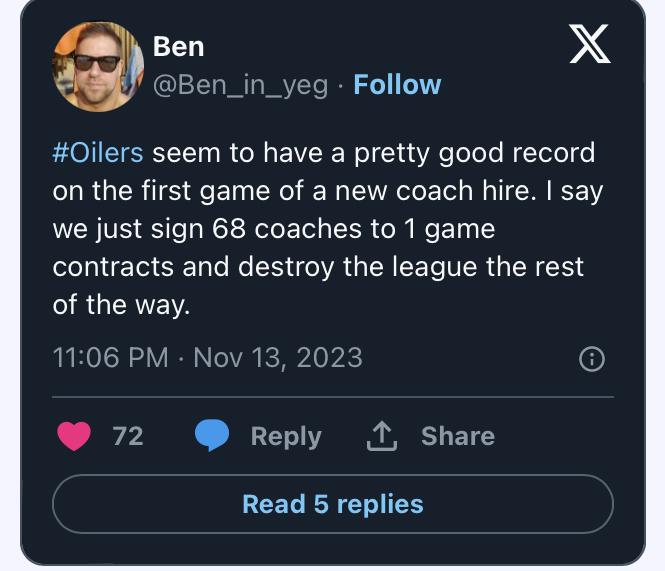This screenshot has width=665, height=571.
Task: Like the tweet with the heart icon
Action: [74, 436]
